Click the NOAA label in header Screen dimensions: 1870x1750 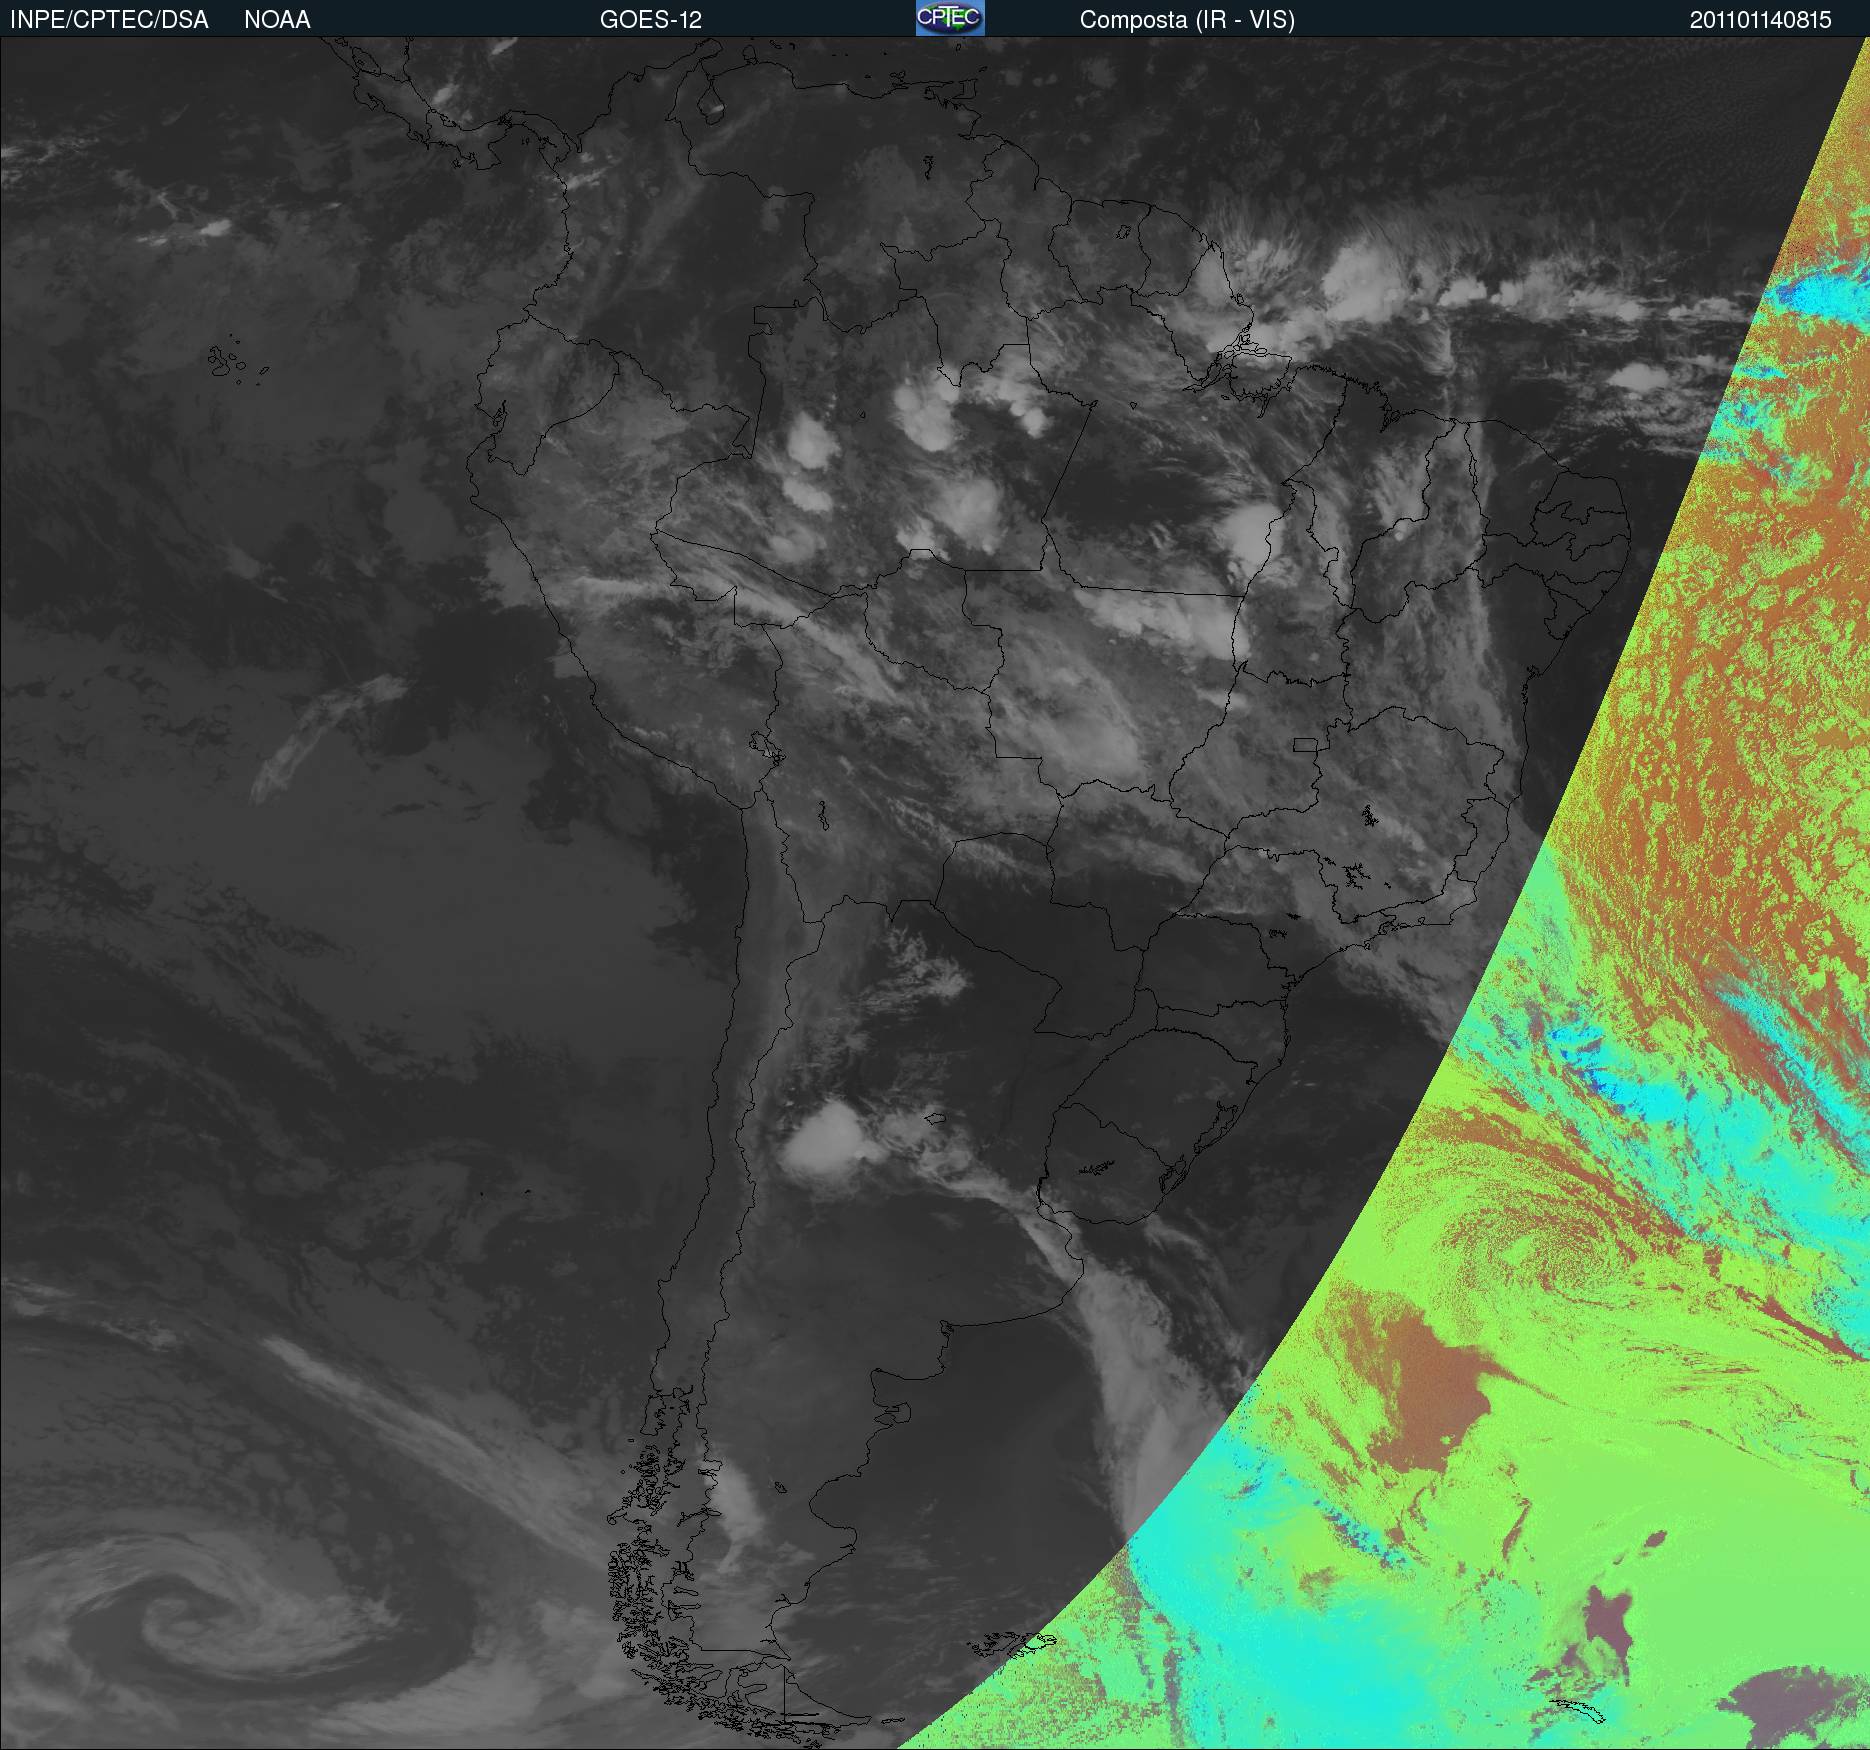277,20
